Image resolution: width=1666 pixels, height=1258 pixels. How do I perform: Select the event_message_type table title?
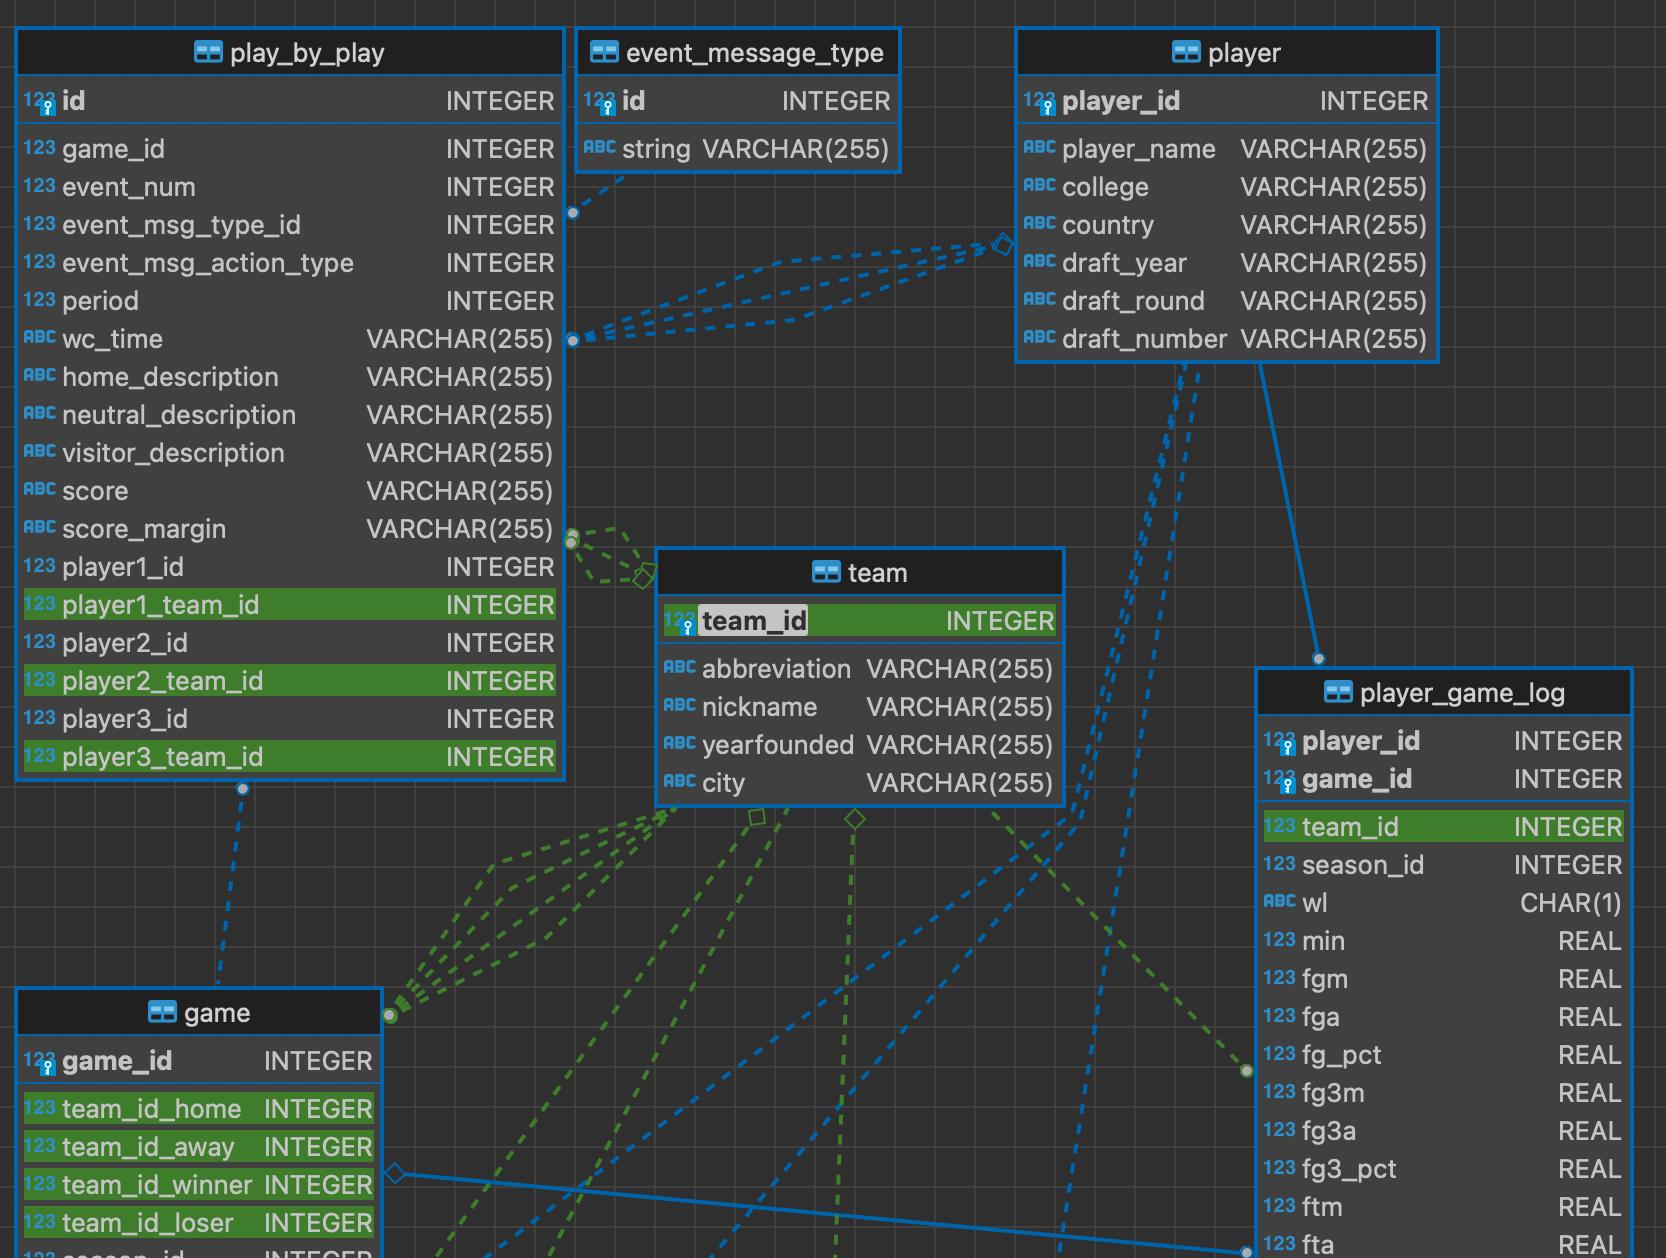coord(755,53)
